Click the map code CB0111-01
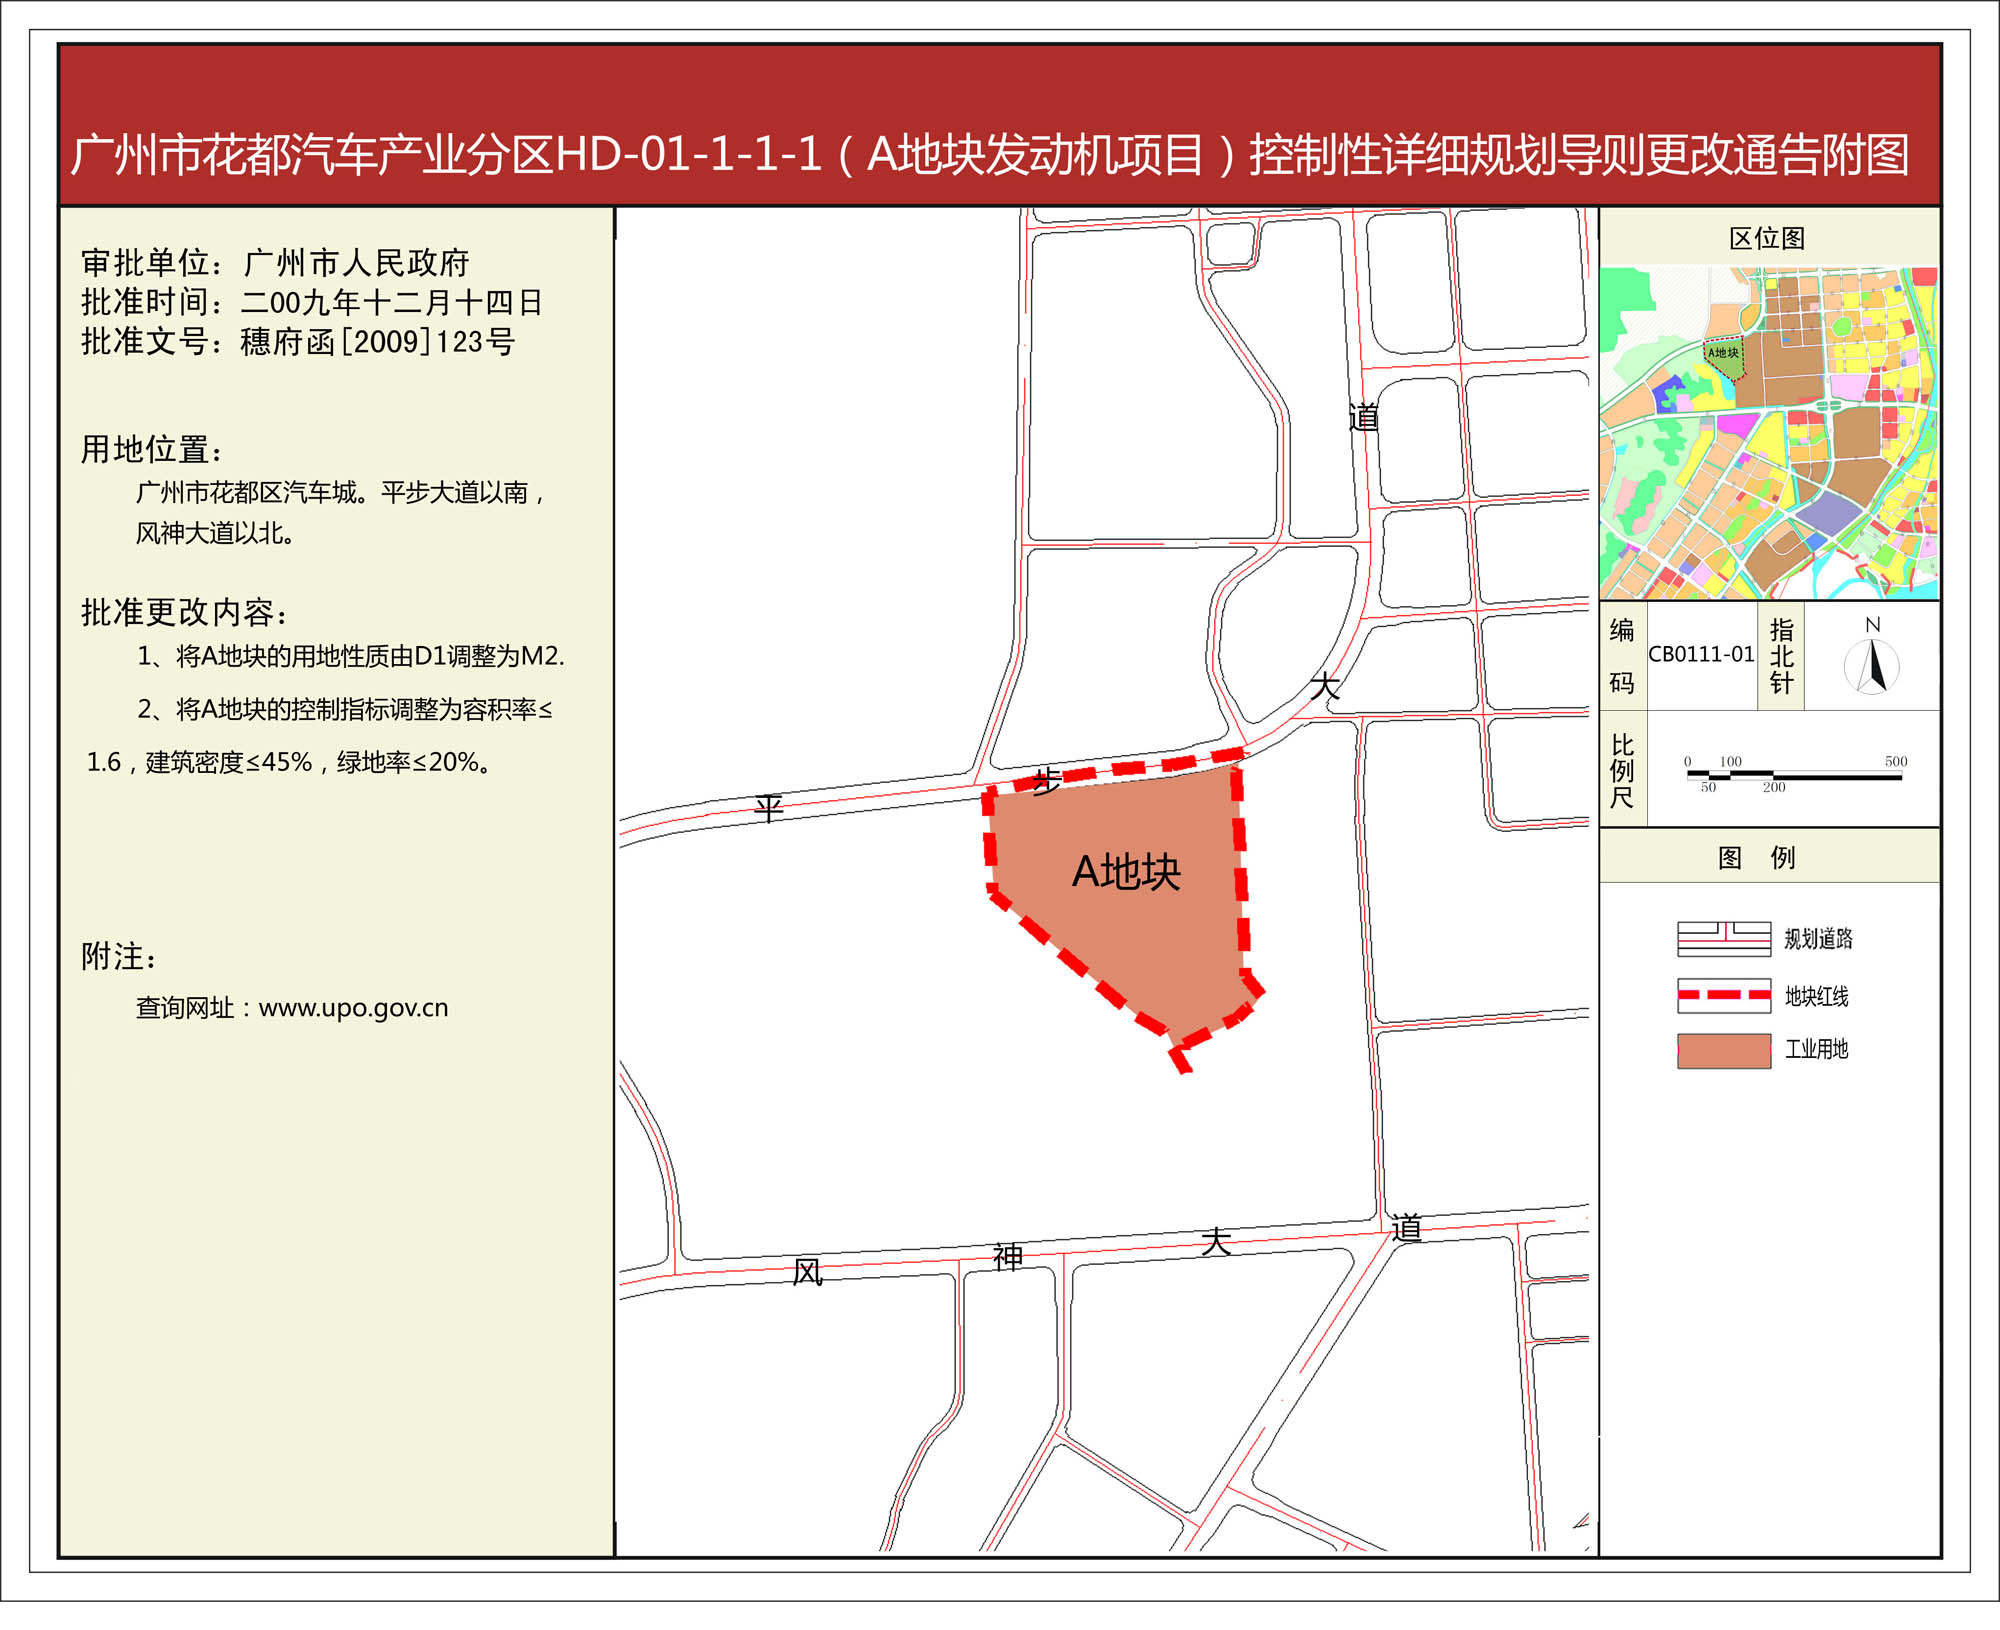Image resolution: width=2000 pixels, height=1630 pixels. click(1701, 654)
